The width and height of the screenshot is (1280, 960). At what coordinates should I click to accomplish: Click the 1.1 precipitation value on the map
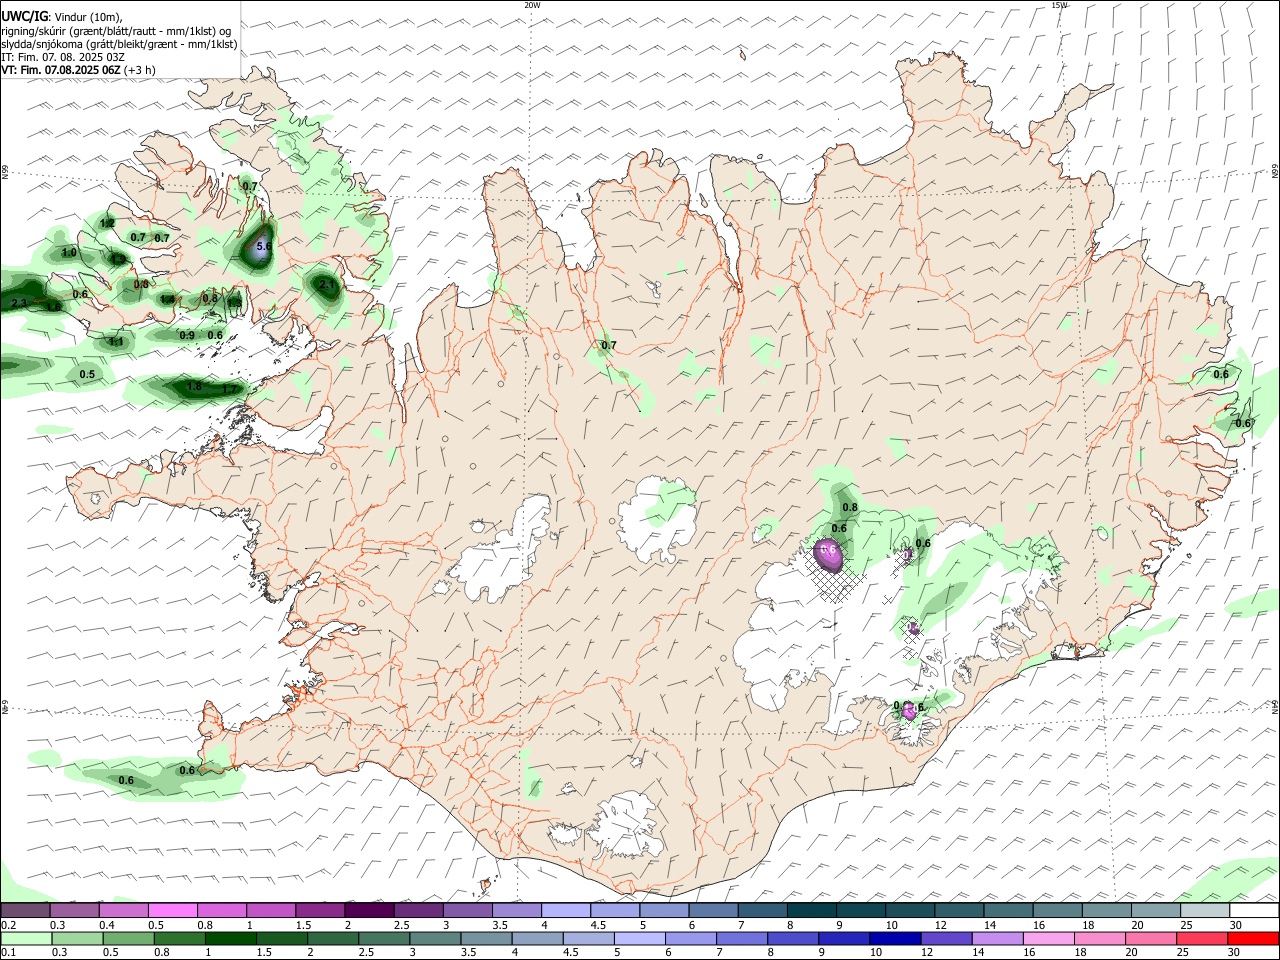pos(116,342)
